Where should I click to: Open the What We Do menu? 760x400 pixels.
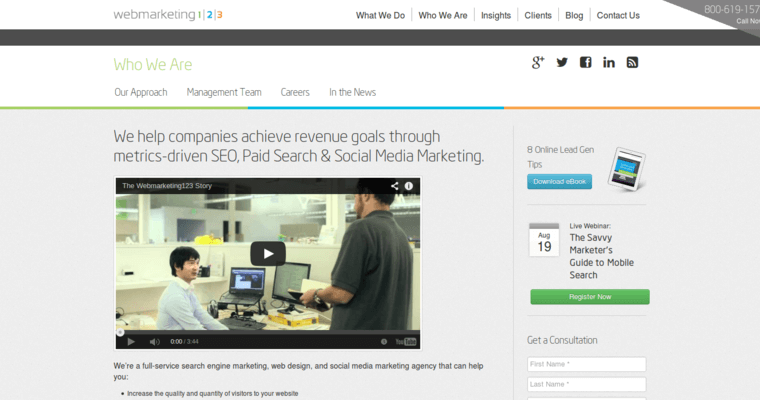[380, 15]
